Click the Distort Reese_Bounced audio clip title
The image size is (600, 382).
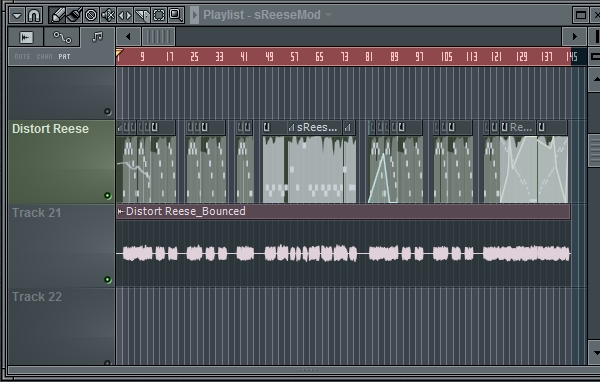(186, 211)
